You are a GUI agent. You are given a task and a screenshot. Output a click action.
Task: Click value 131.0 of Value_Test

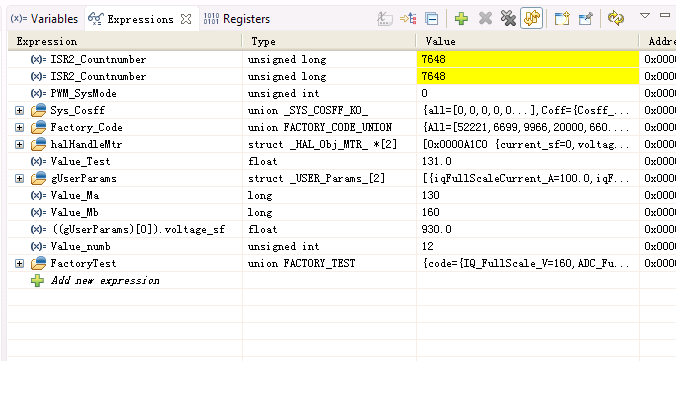click(x=436, y=161)
